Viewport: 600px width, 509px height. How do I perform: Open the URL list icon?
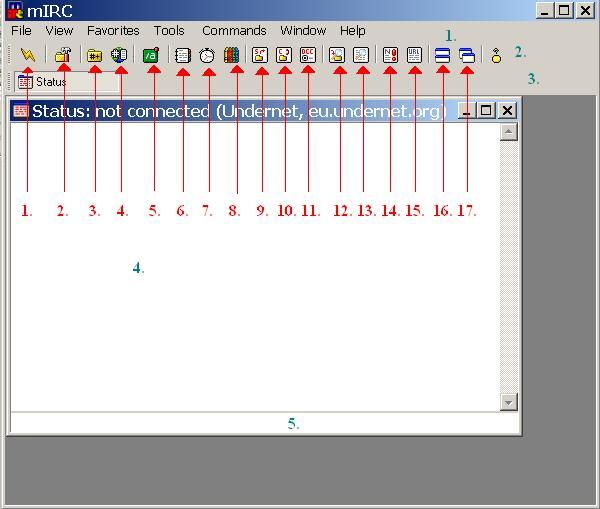point(414,56)
